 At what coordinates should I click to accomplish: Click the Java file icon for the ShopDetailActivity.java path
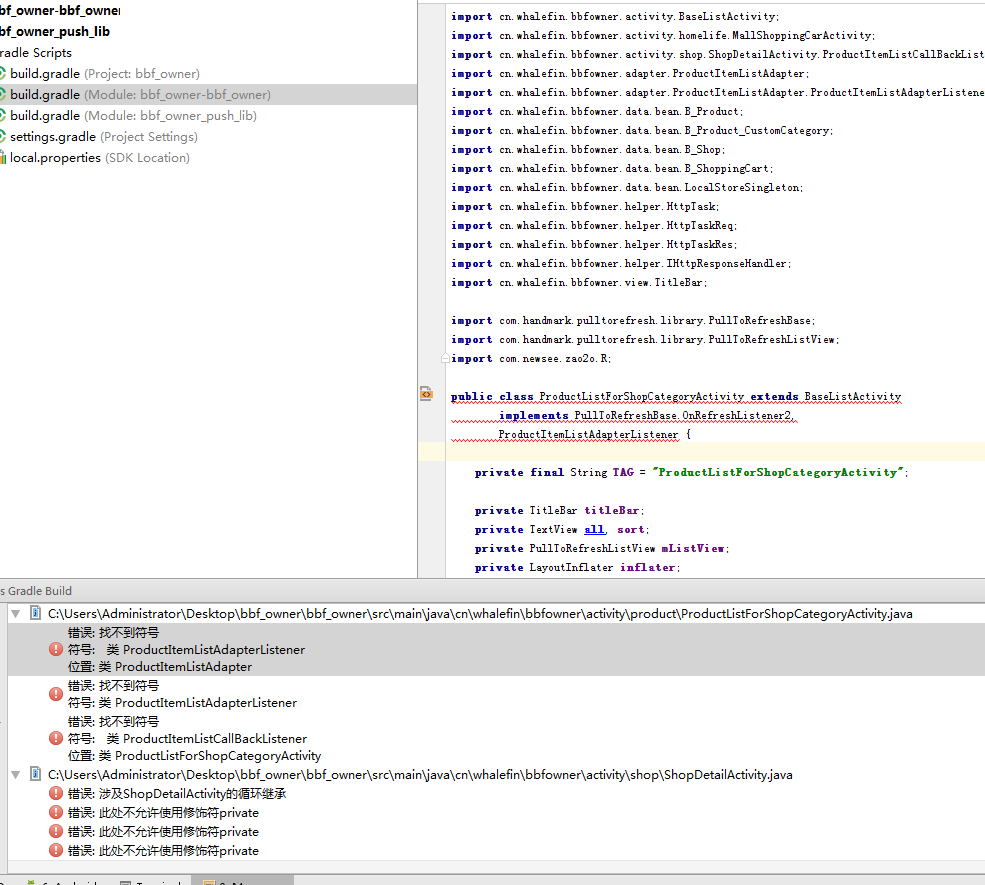(36, 774)
